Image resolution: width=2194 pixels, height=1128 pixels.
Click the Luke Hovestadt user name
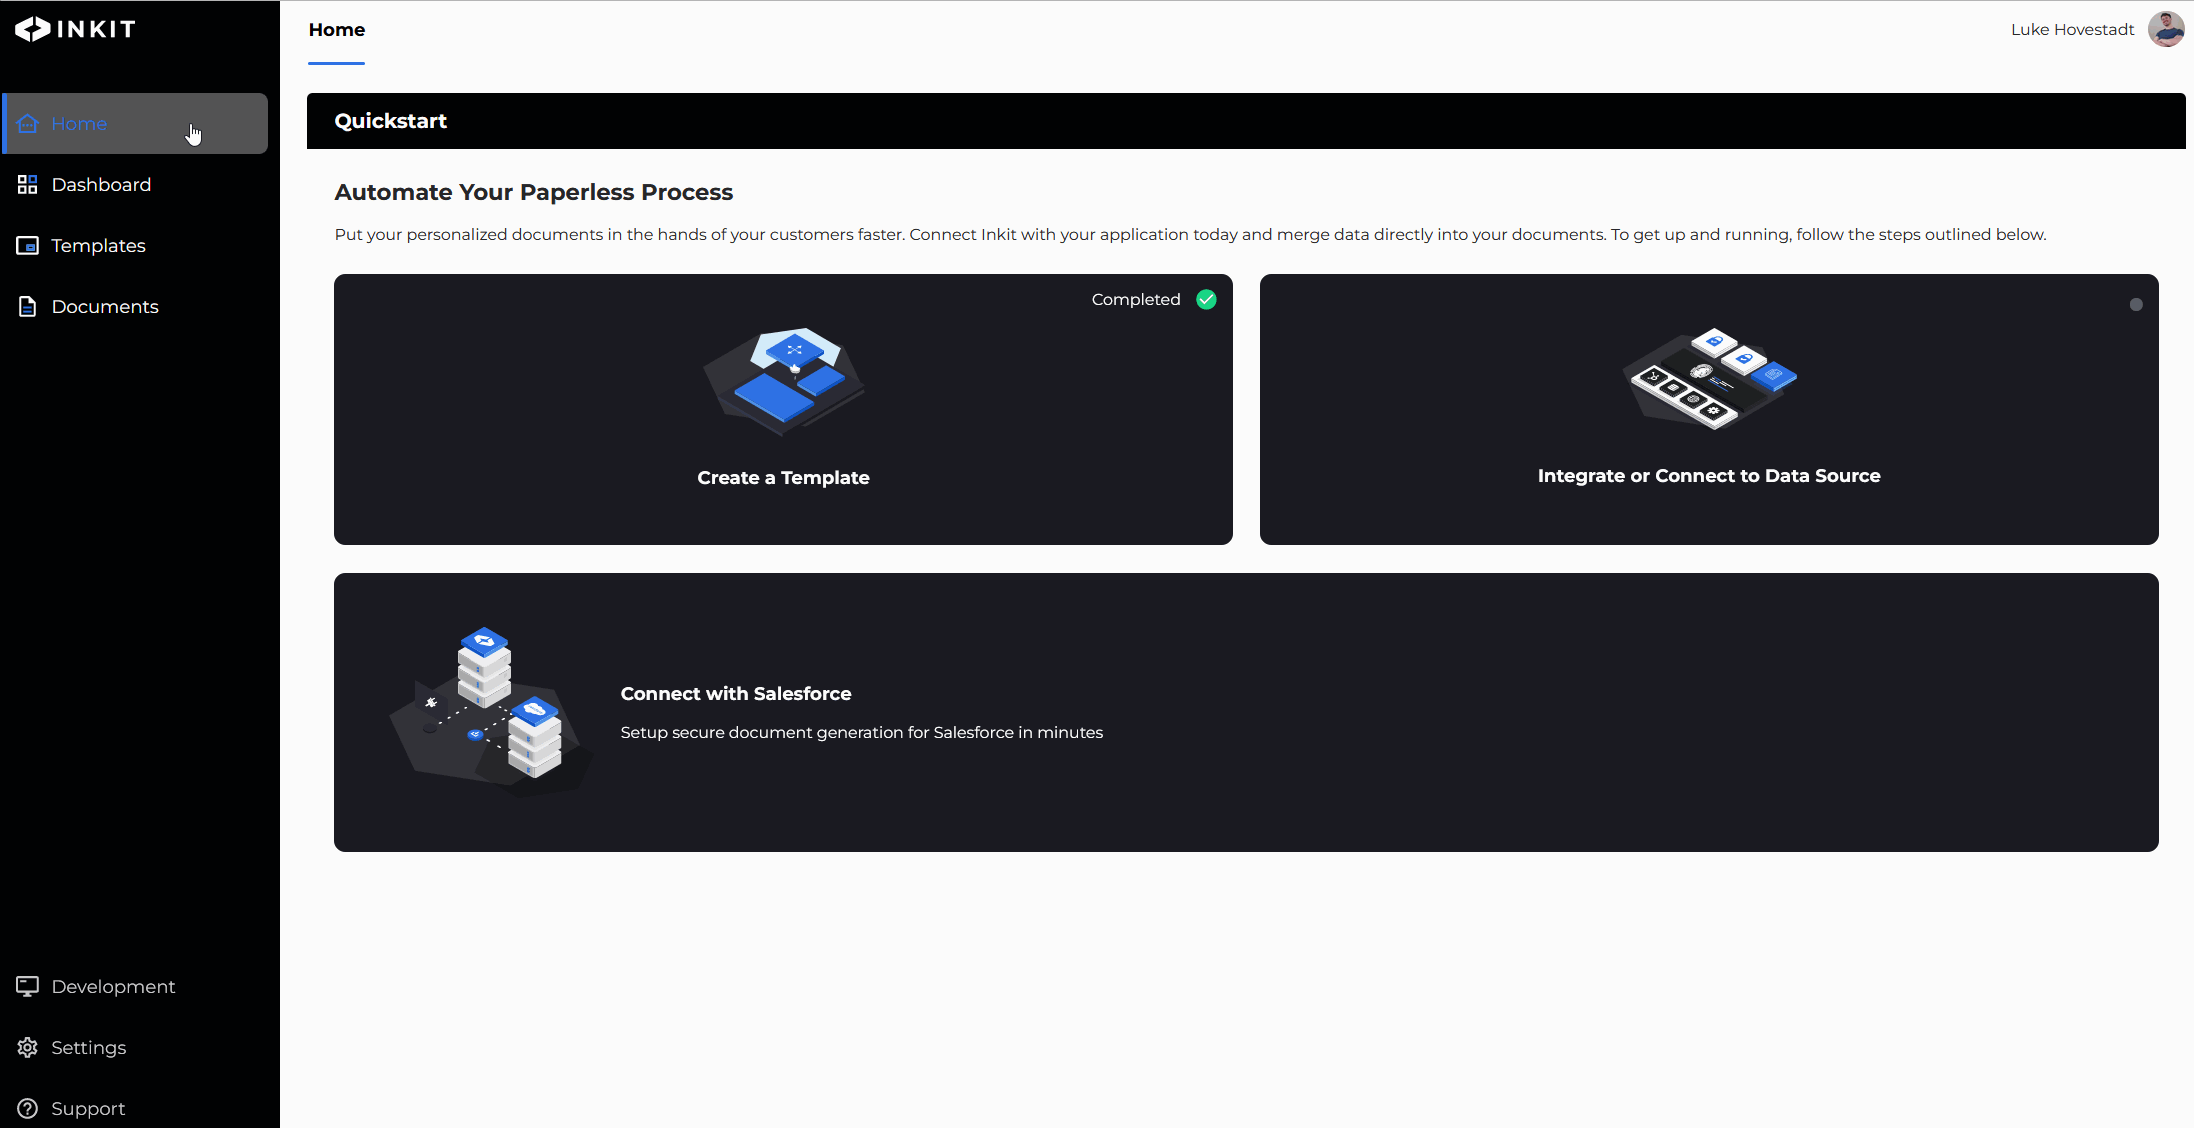click(x=2072, y=30)
